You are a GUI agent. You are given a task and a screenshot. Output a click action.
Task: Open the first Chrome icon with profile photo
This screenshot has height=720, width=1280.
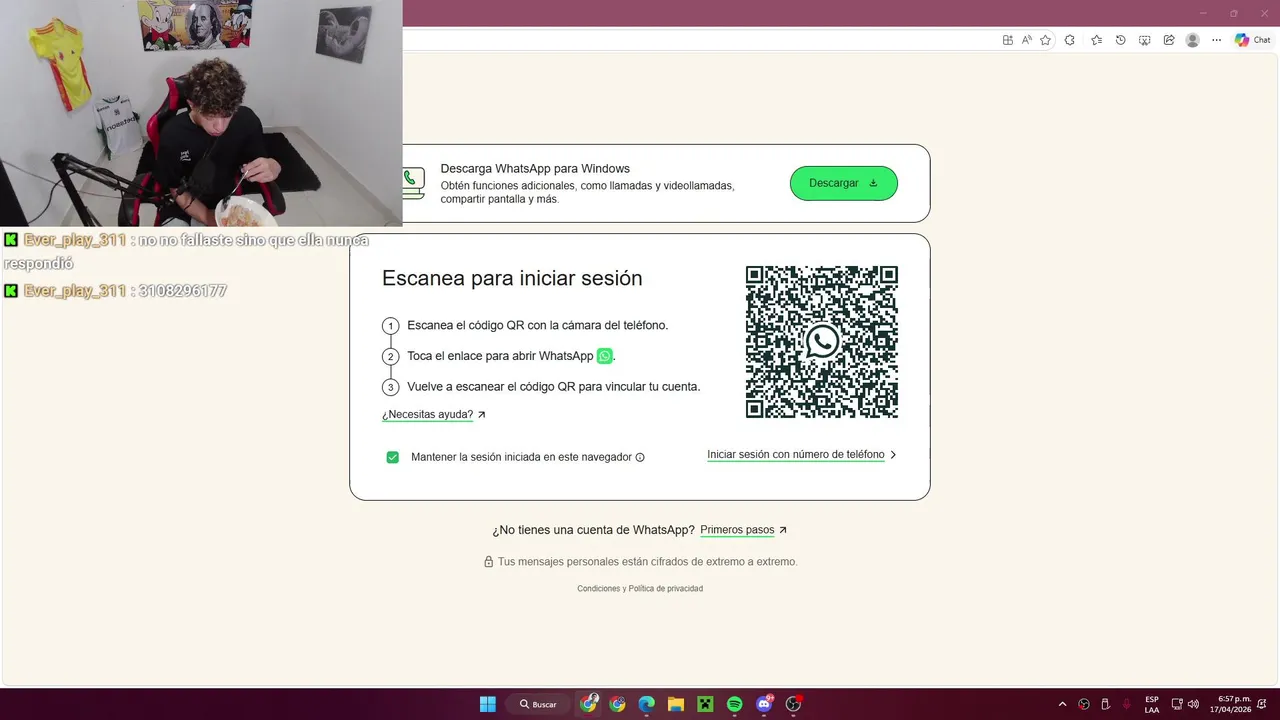pos(588,704)
